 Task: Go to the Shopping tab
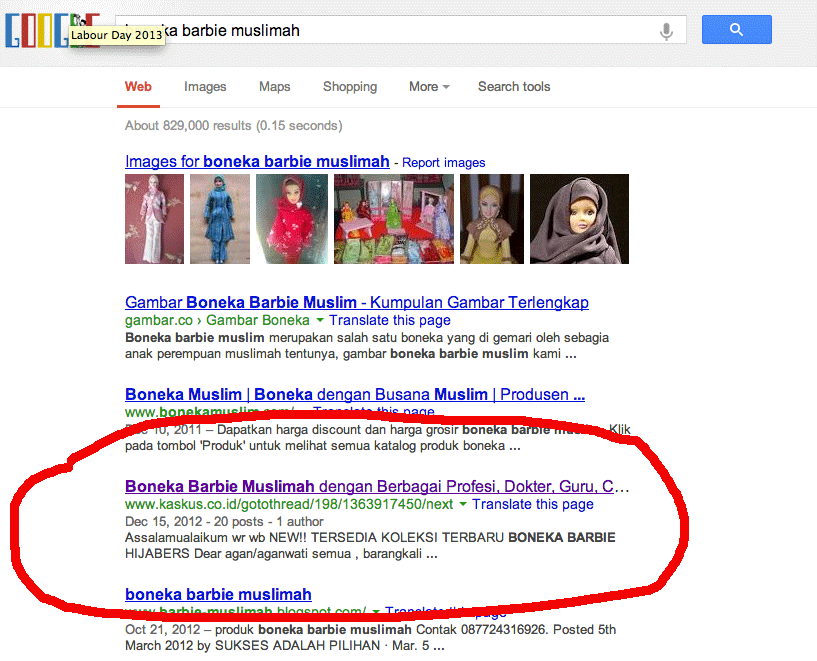(350, 86)
